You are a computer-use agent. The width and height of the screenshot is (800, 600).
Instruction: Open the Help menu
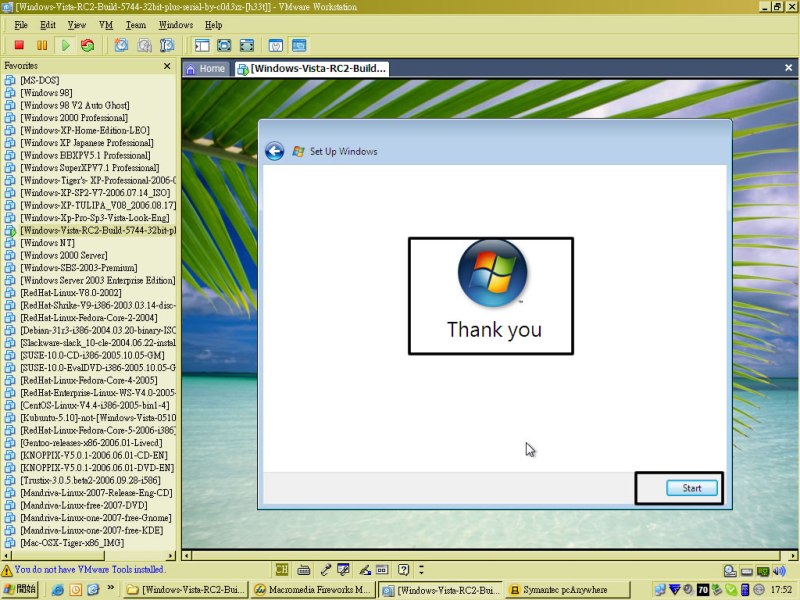tap(213, 25)
